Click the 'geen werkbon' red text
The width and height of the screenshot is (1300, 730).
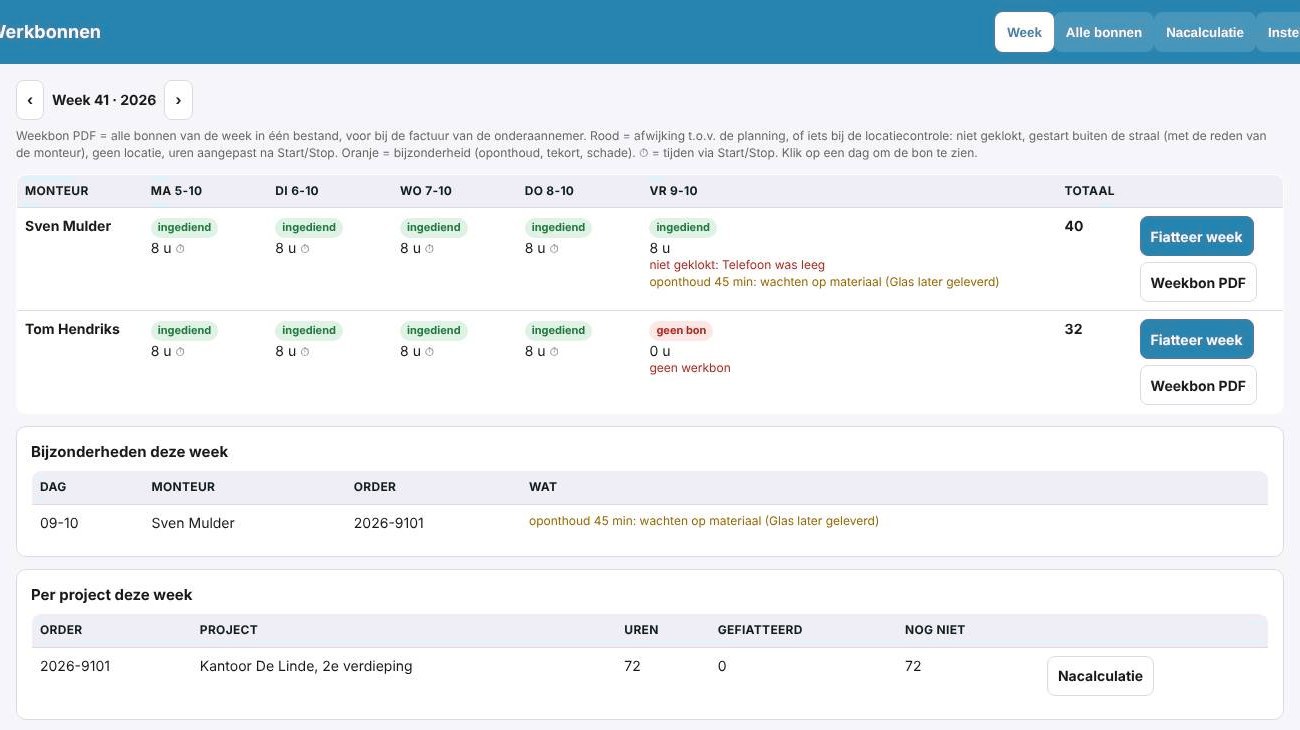(x=690, y=368)
